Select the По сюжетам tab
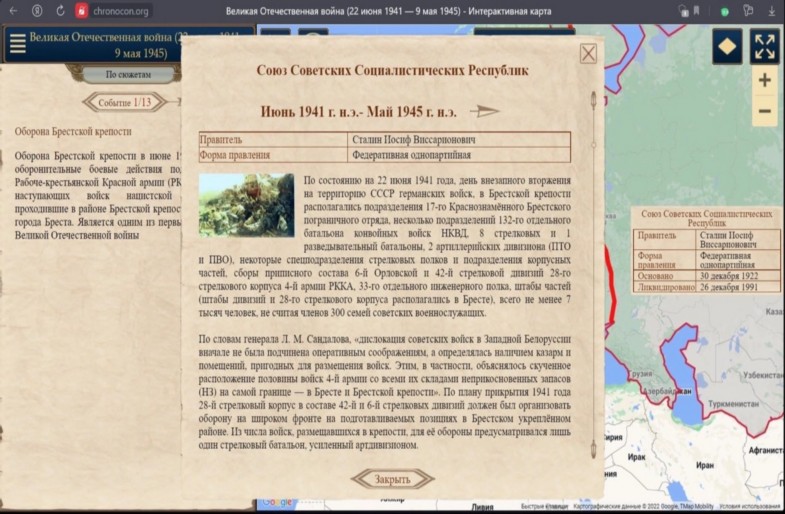Viewport: 785px width, 514px height. 129,74
